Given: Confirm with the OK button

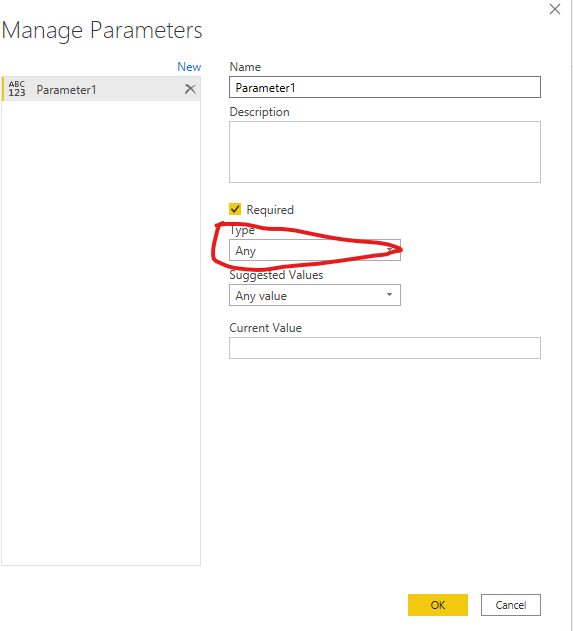Looking at the screenshot, I should pyautogui.click(x=438, y=605).
